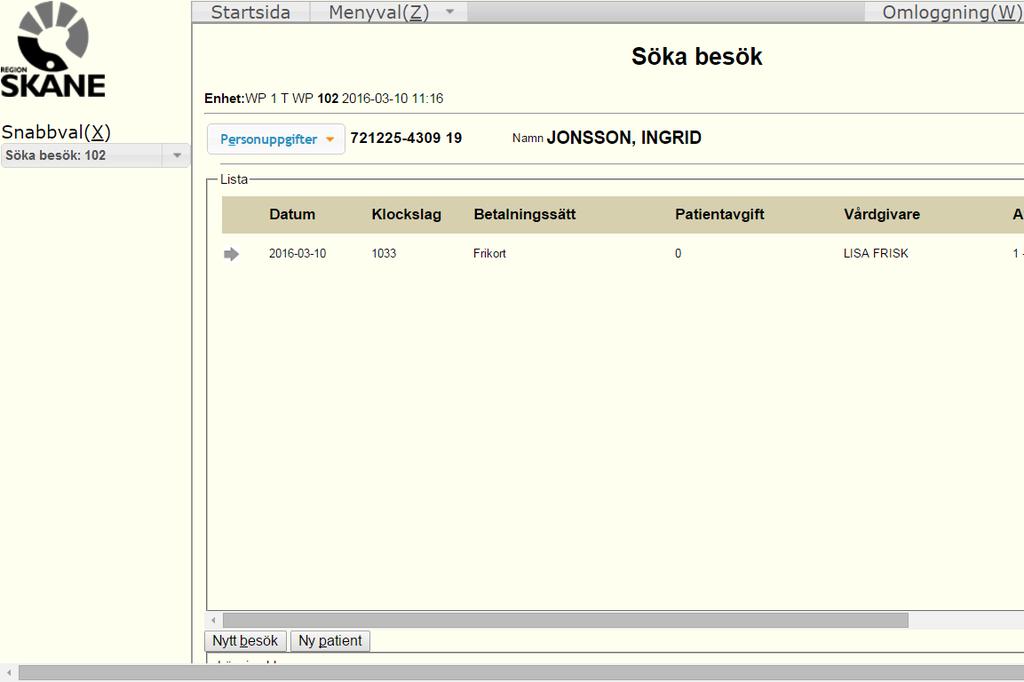The width and height of the screenshot is (1024, 682).
Task: Click Omloggning(W) in the top bar
Action: (x=952, y=12)
